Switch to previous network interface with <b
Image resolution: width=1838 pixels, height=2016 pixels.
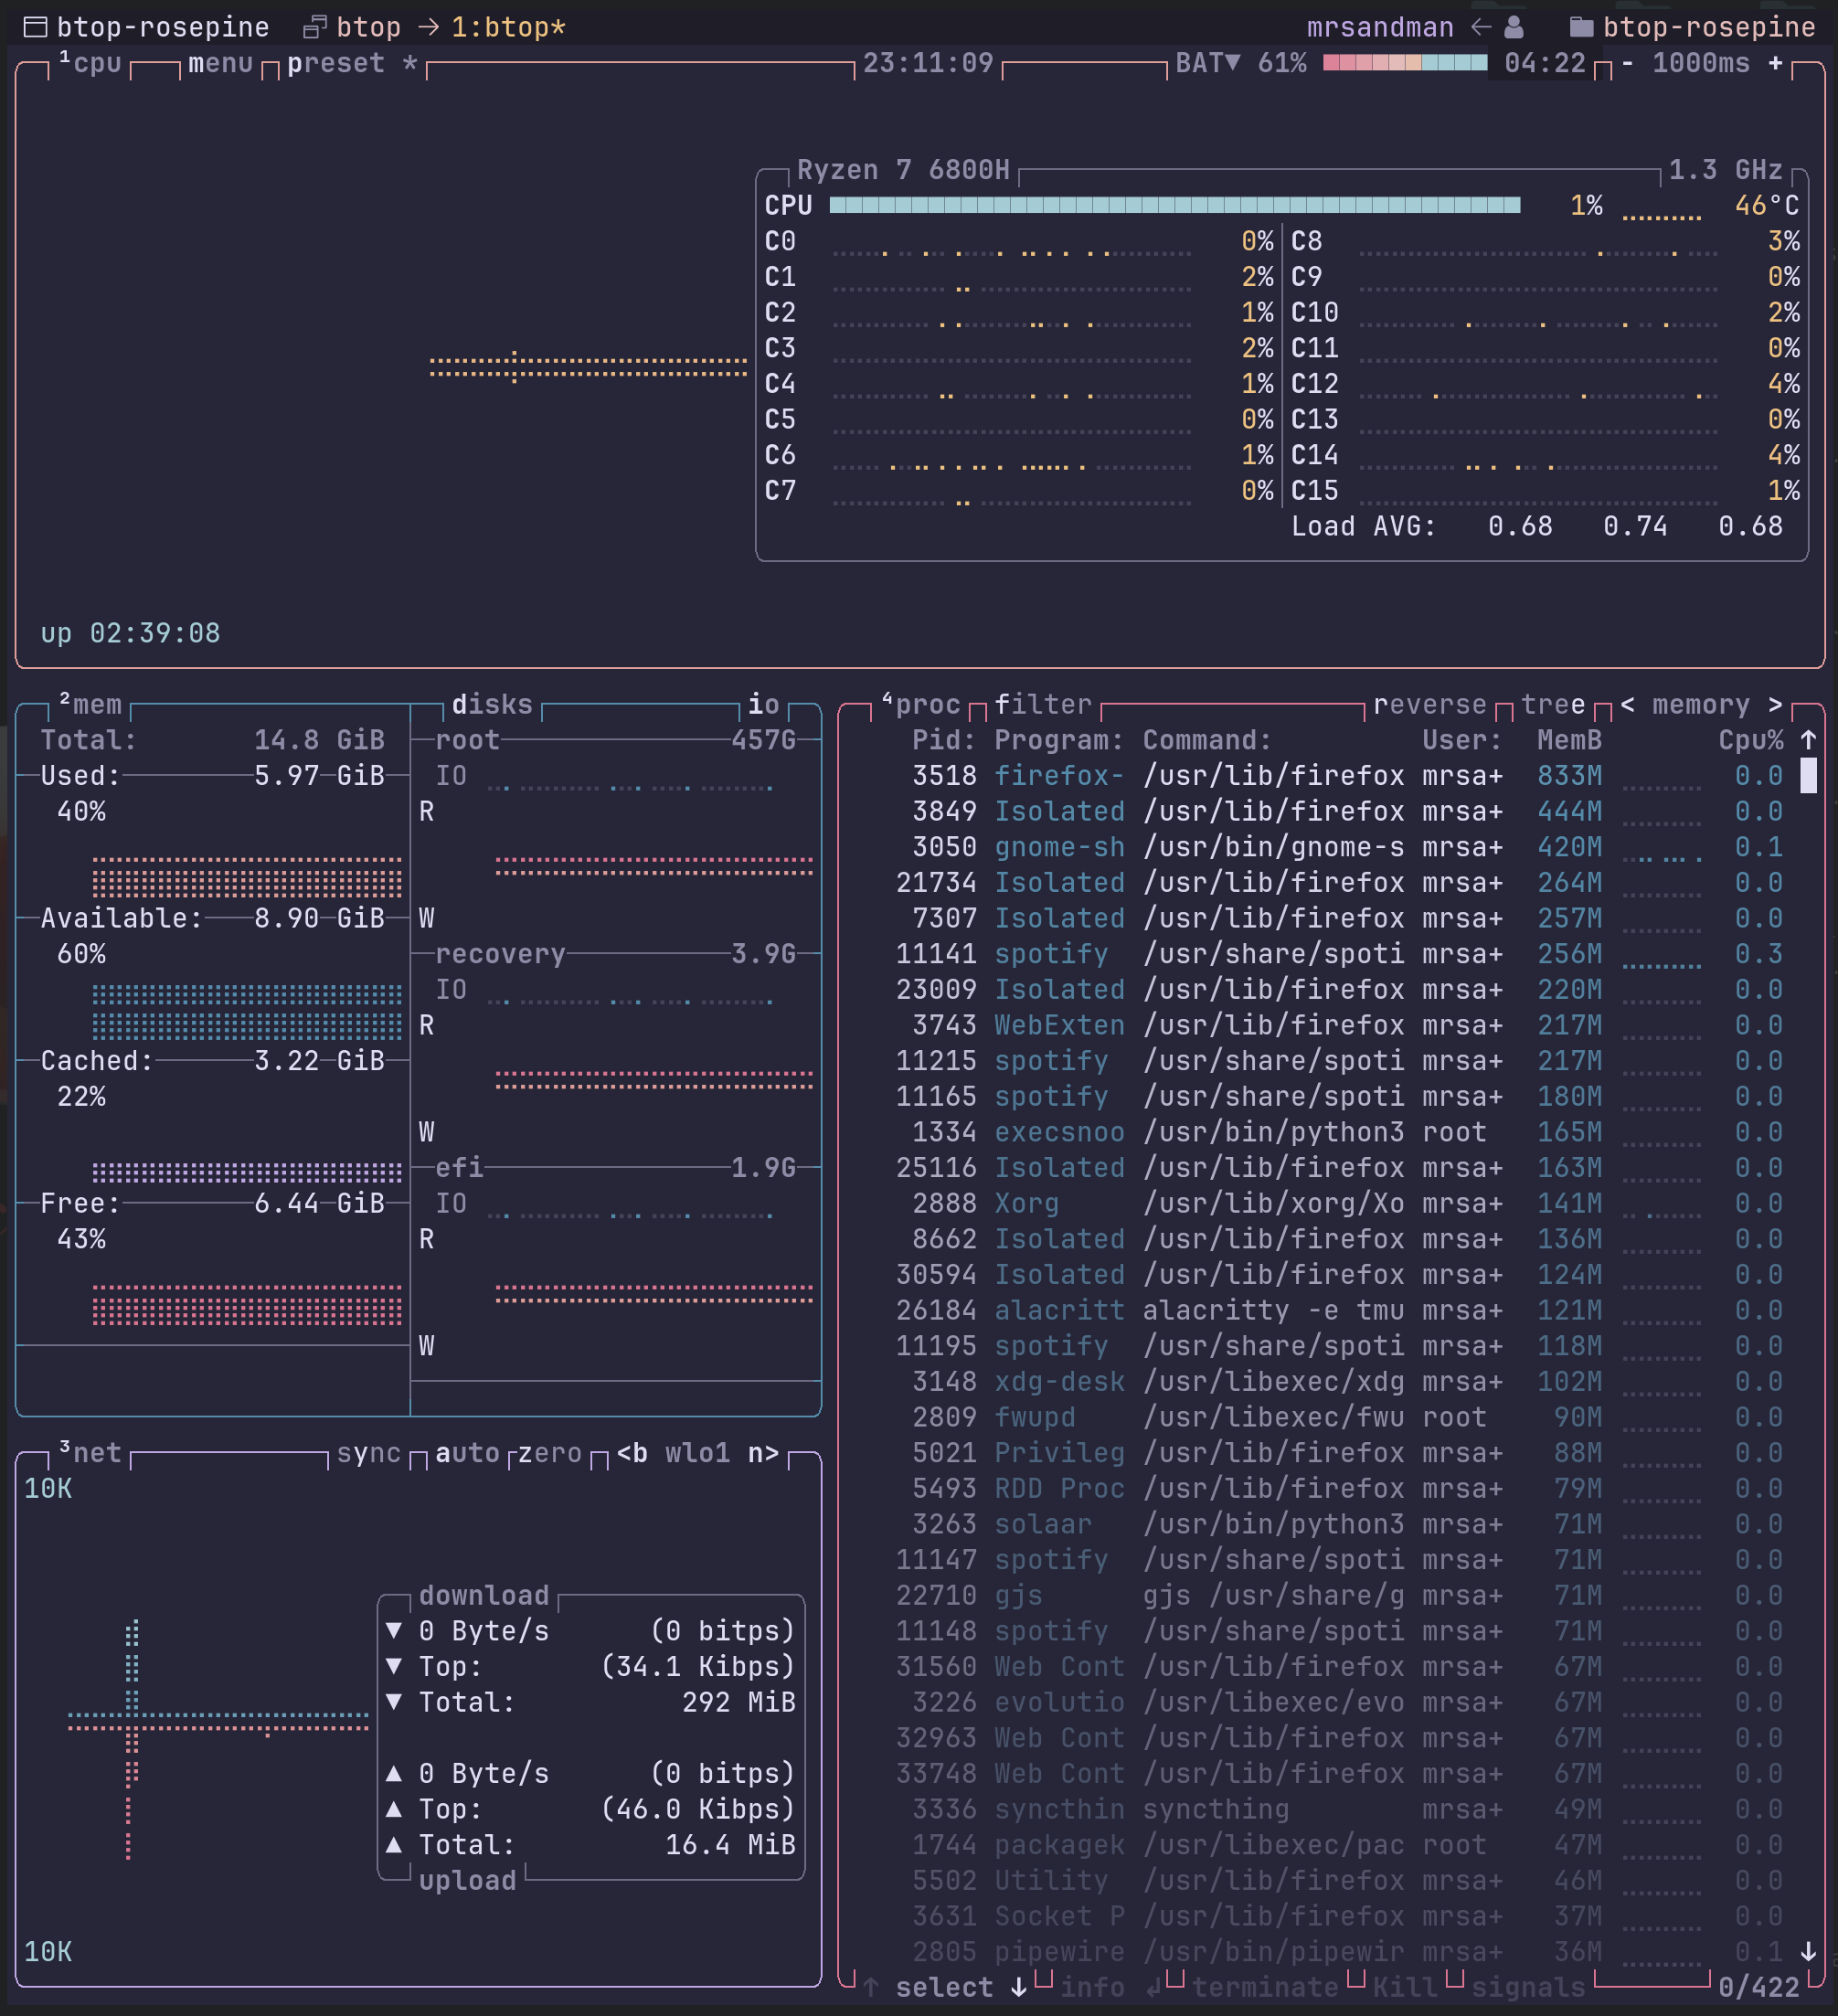point(632,1453)
